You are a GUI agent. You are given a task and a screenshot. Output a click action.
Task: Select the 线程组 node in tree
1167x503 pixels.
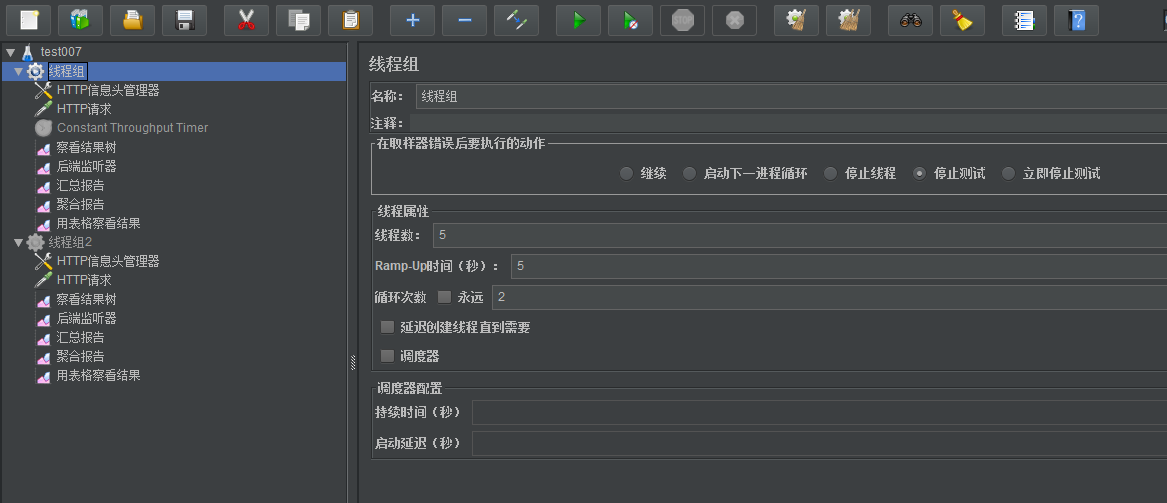click(x=68, y=71)
